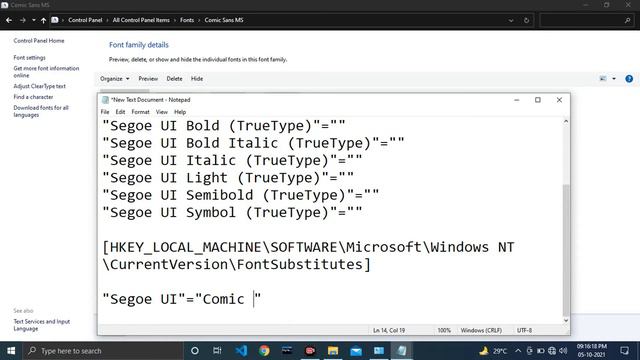The height and width of the screenshot is (360, 640).
Task: Open the Organize dropdown menu
Action: (115, 79)
